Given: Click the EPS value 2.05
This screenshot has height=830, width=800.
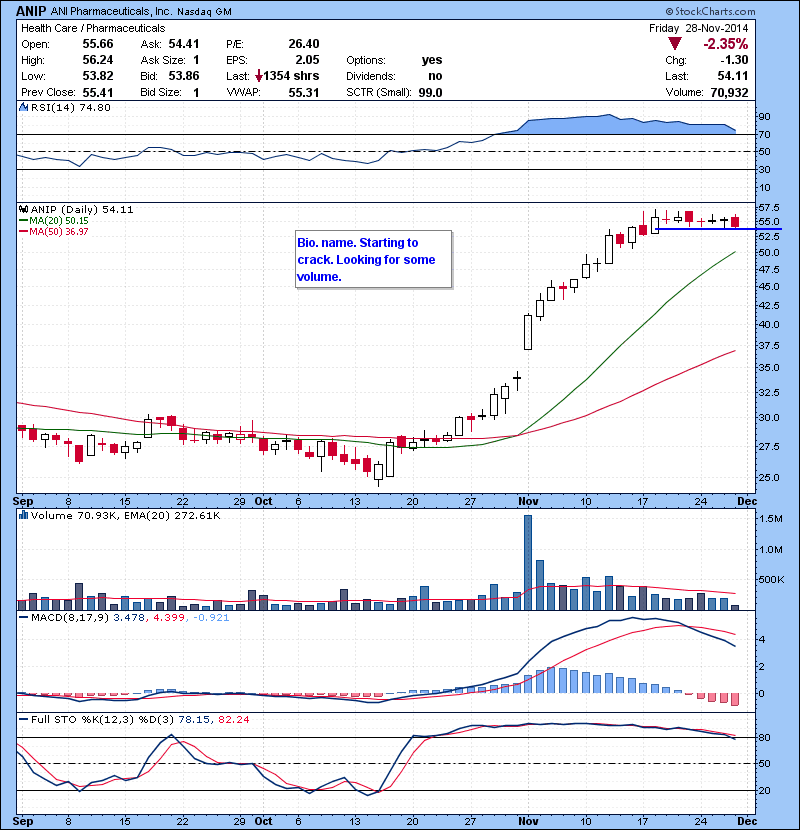Looking at the screenshot, I should [x=308, y=60].
